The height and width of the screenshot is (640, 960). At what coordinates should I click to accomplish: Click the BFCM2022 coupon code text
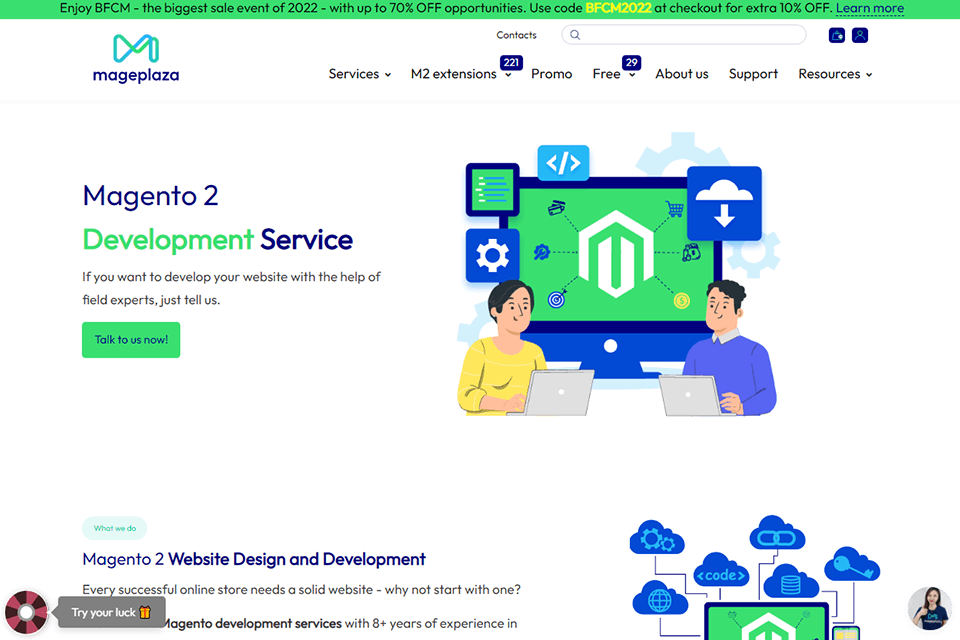[618, 9]
